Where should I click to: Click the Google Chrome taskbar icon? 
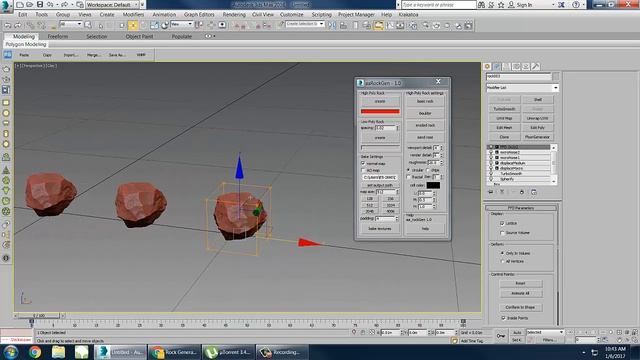35,352
